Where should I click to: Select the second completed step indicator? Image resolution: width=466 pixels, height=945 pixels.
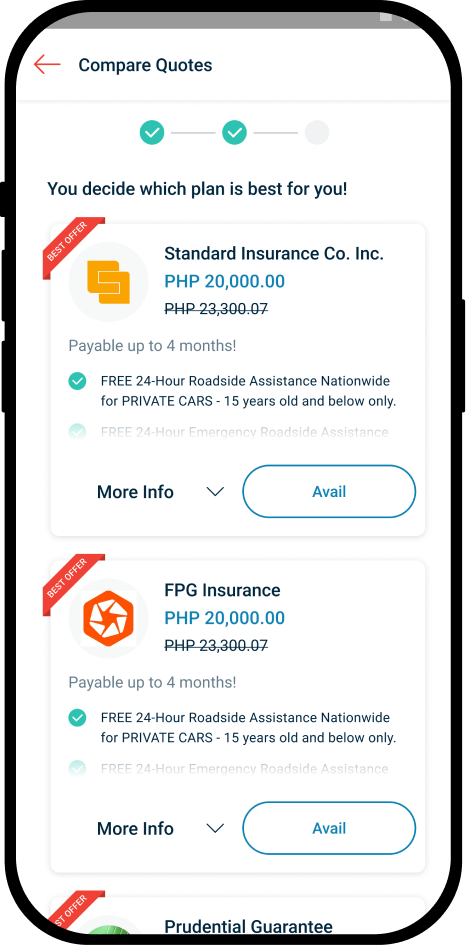coord(235,132)
